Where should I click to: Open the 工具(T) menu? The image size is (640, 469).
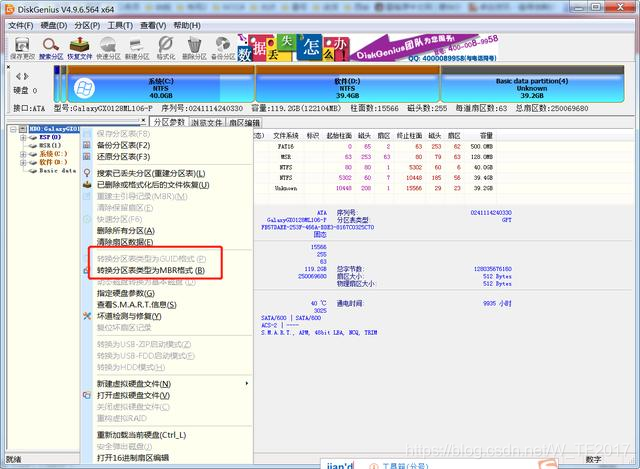(x=120, y=26)
